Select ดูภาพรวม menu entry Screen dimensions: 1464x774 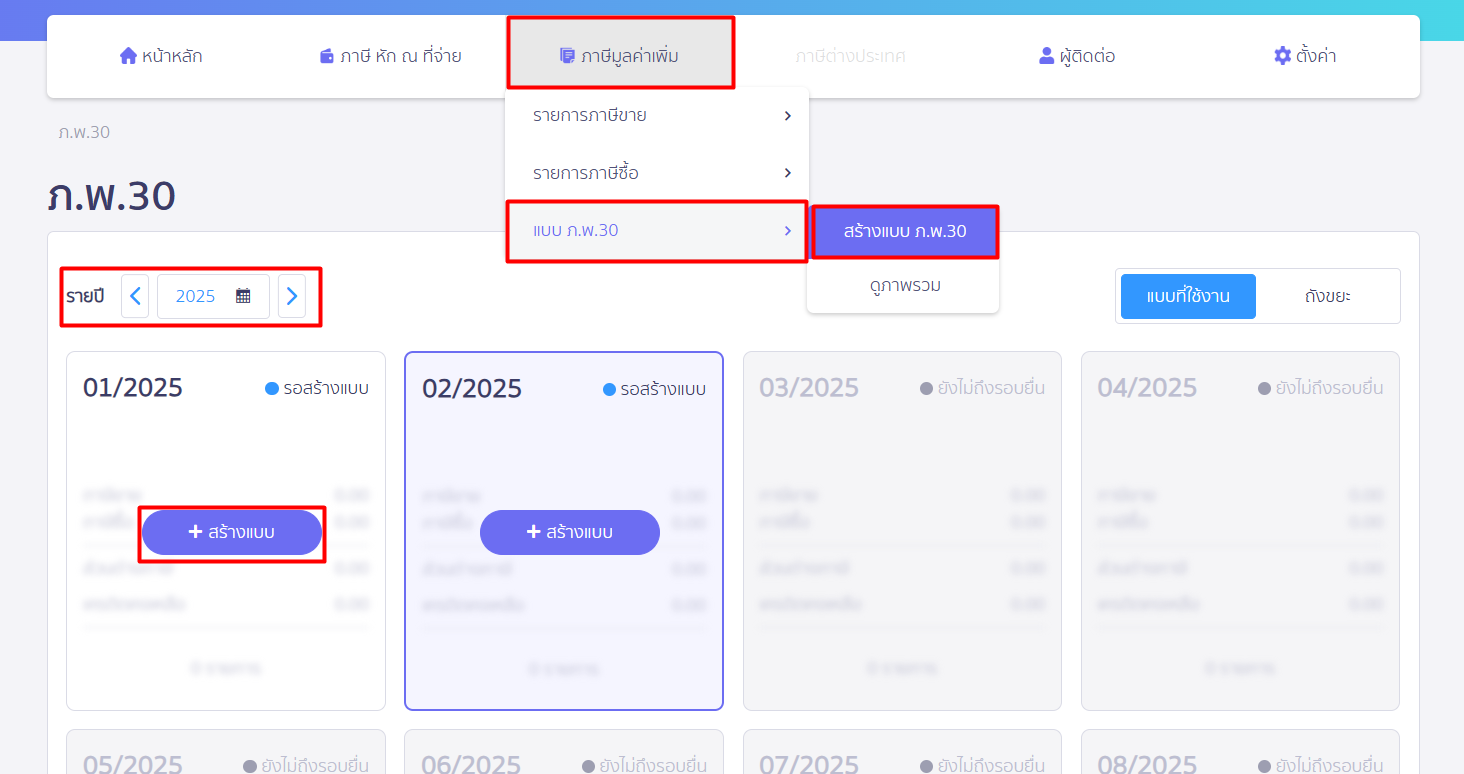[x=904, y=286]
